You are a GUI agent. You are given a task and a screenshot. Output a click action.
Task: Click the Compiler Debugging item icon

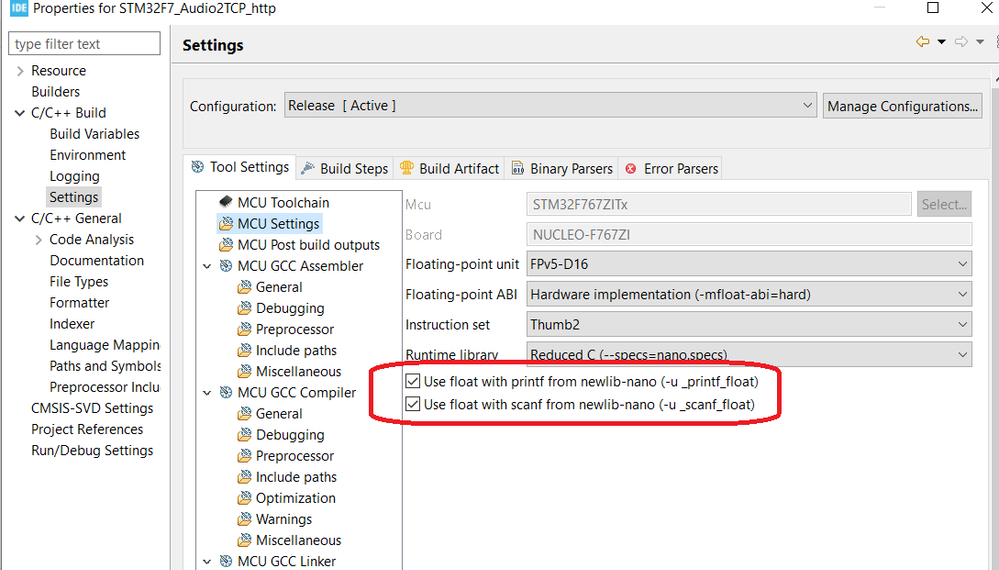(244, 435)
